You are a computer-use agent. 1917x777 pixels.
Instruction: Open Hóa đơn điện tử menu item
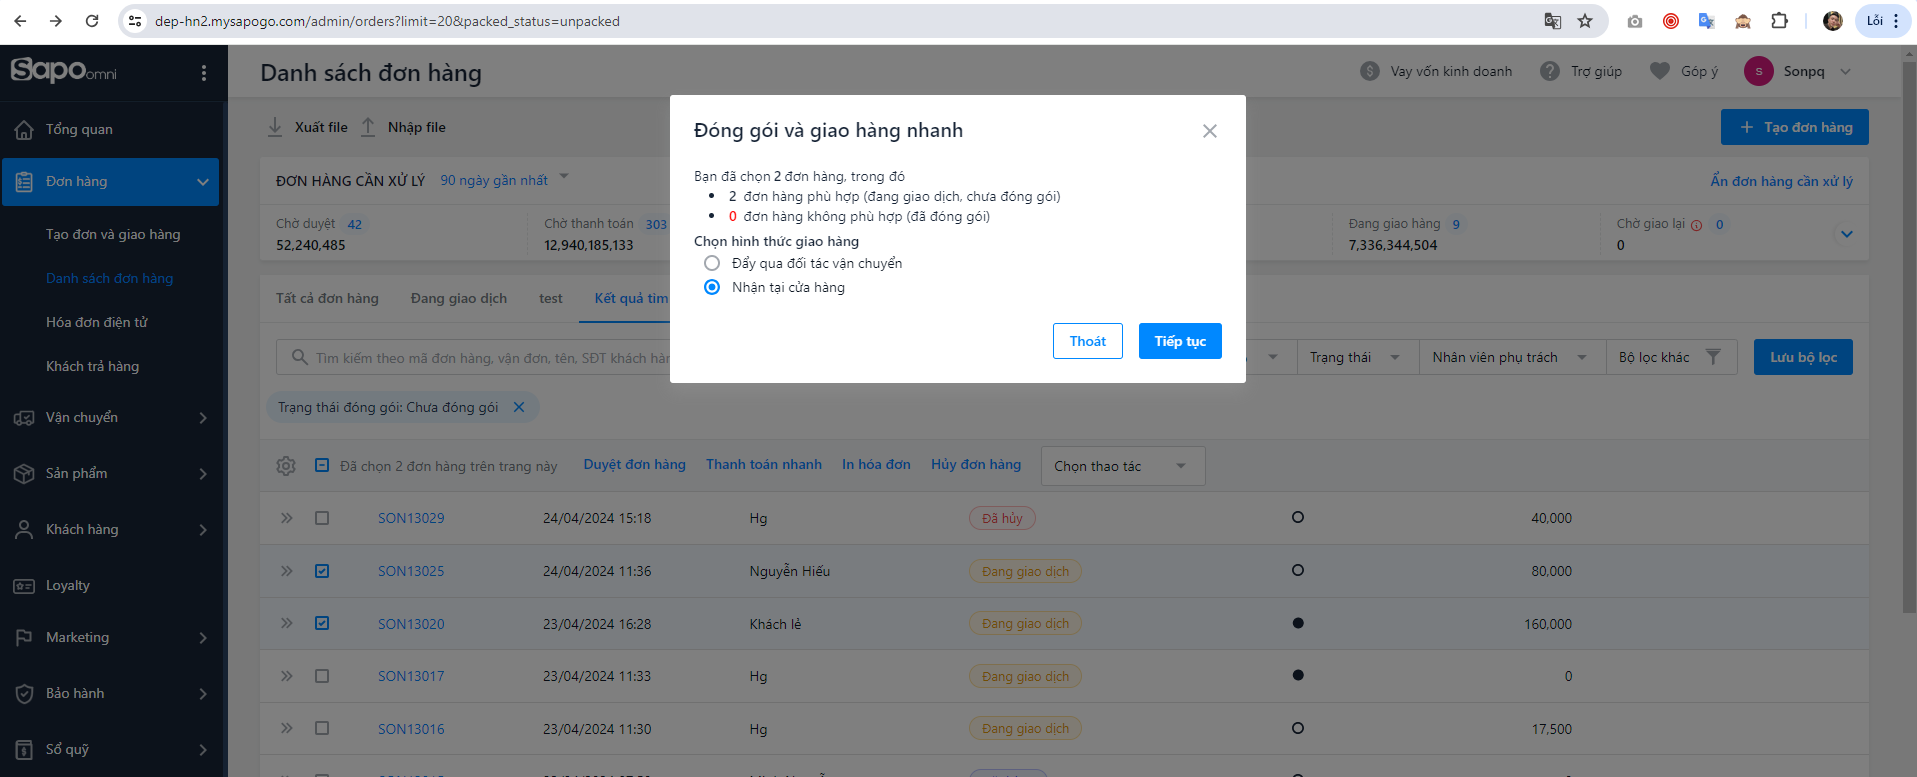(x=97, y=322)
